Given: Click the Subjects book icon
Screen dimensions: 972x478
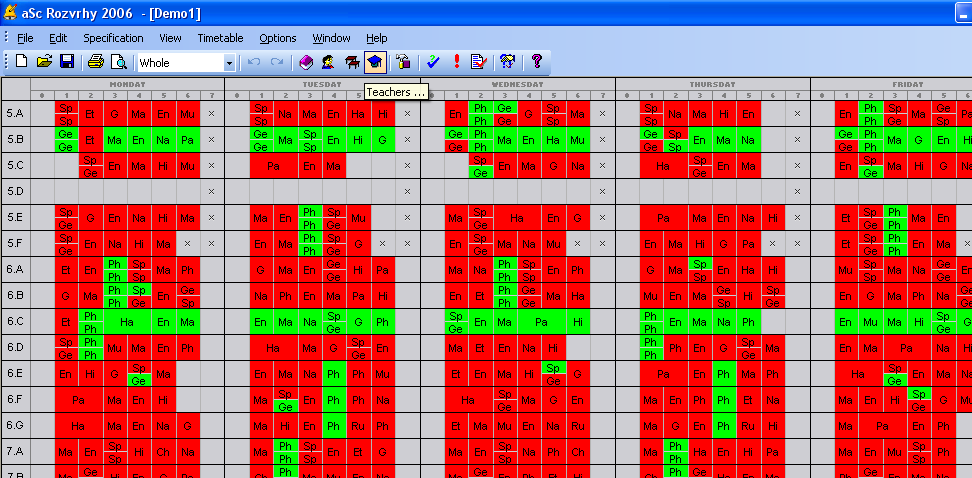Looking at the screenshot, I should coord(307,62).
